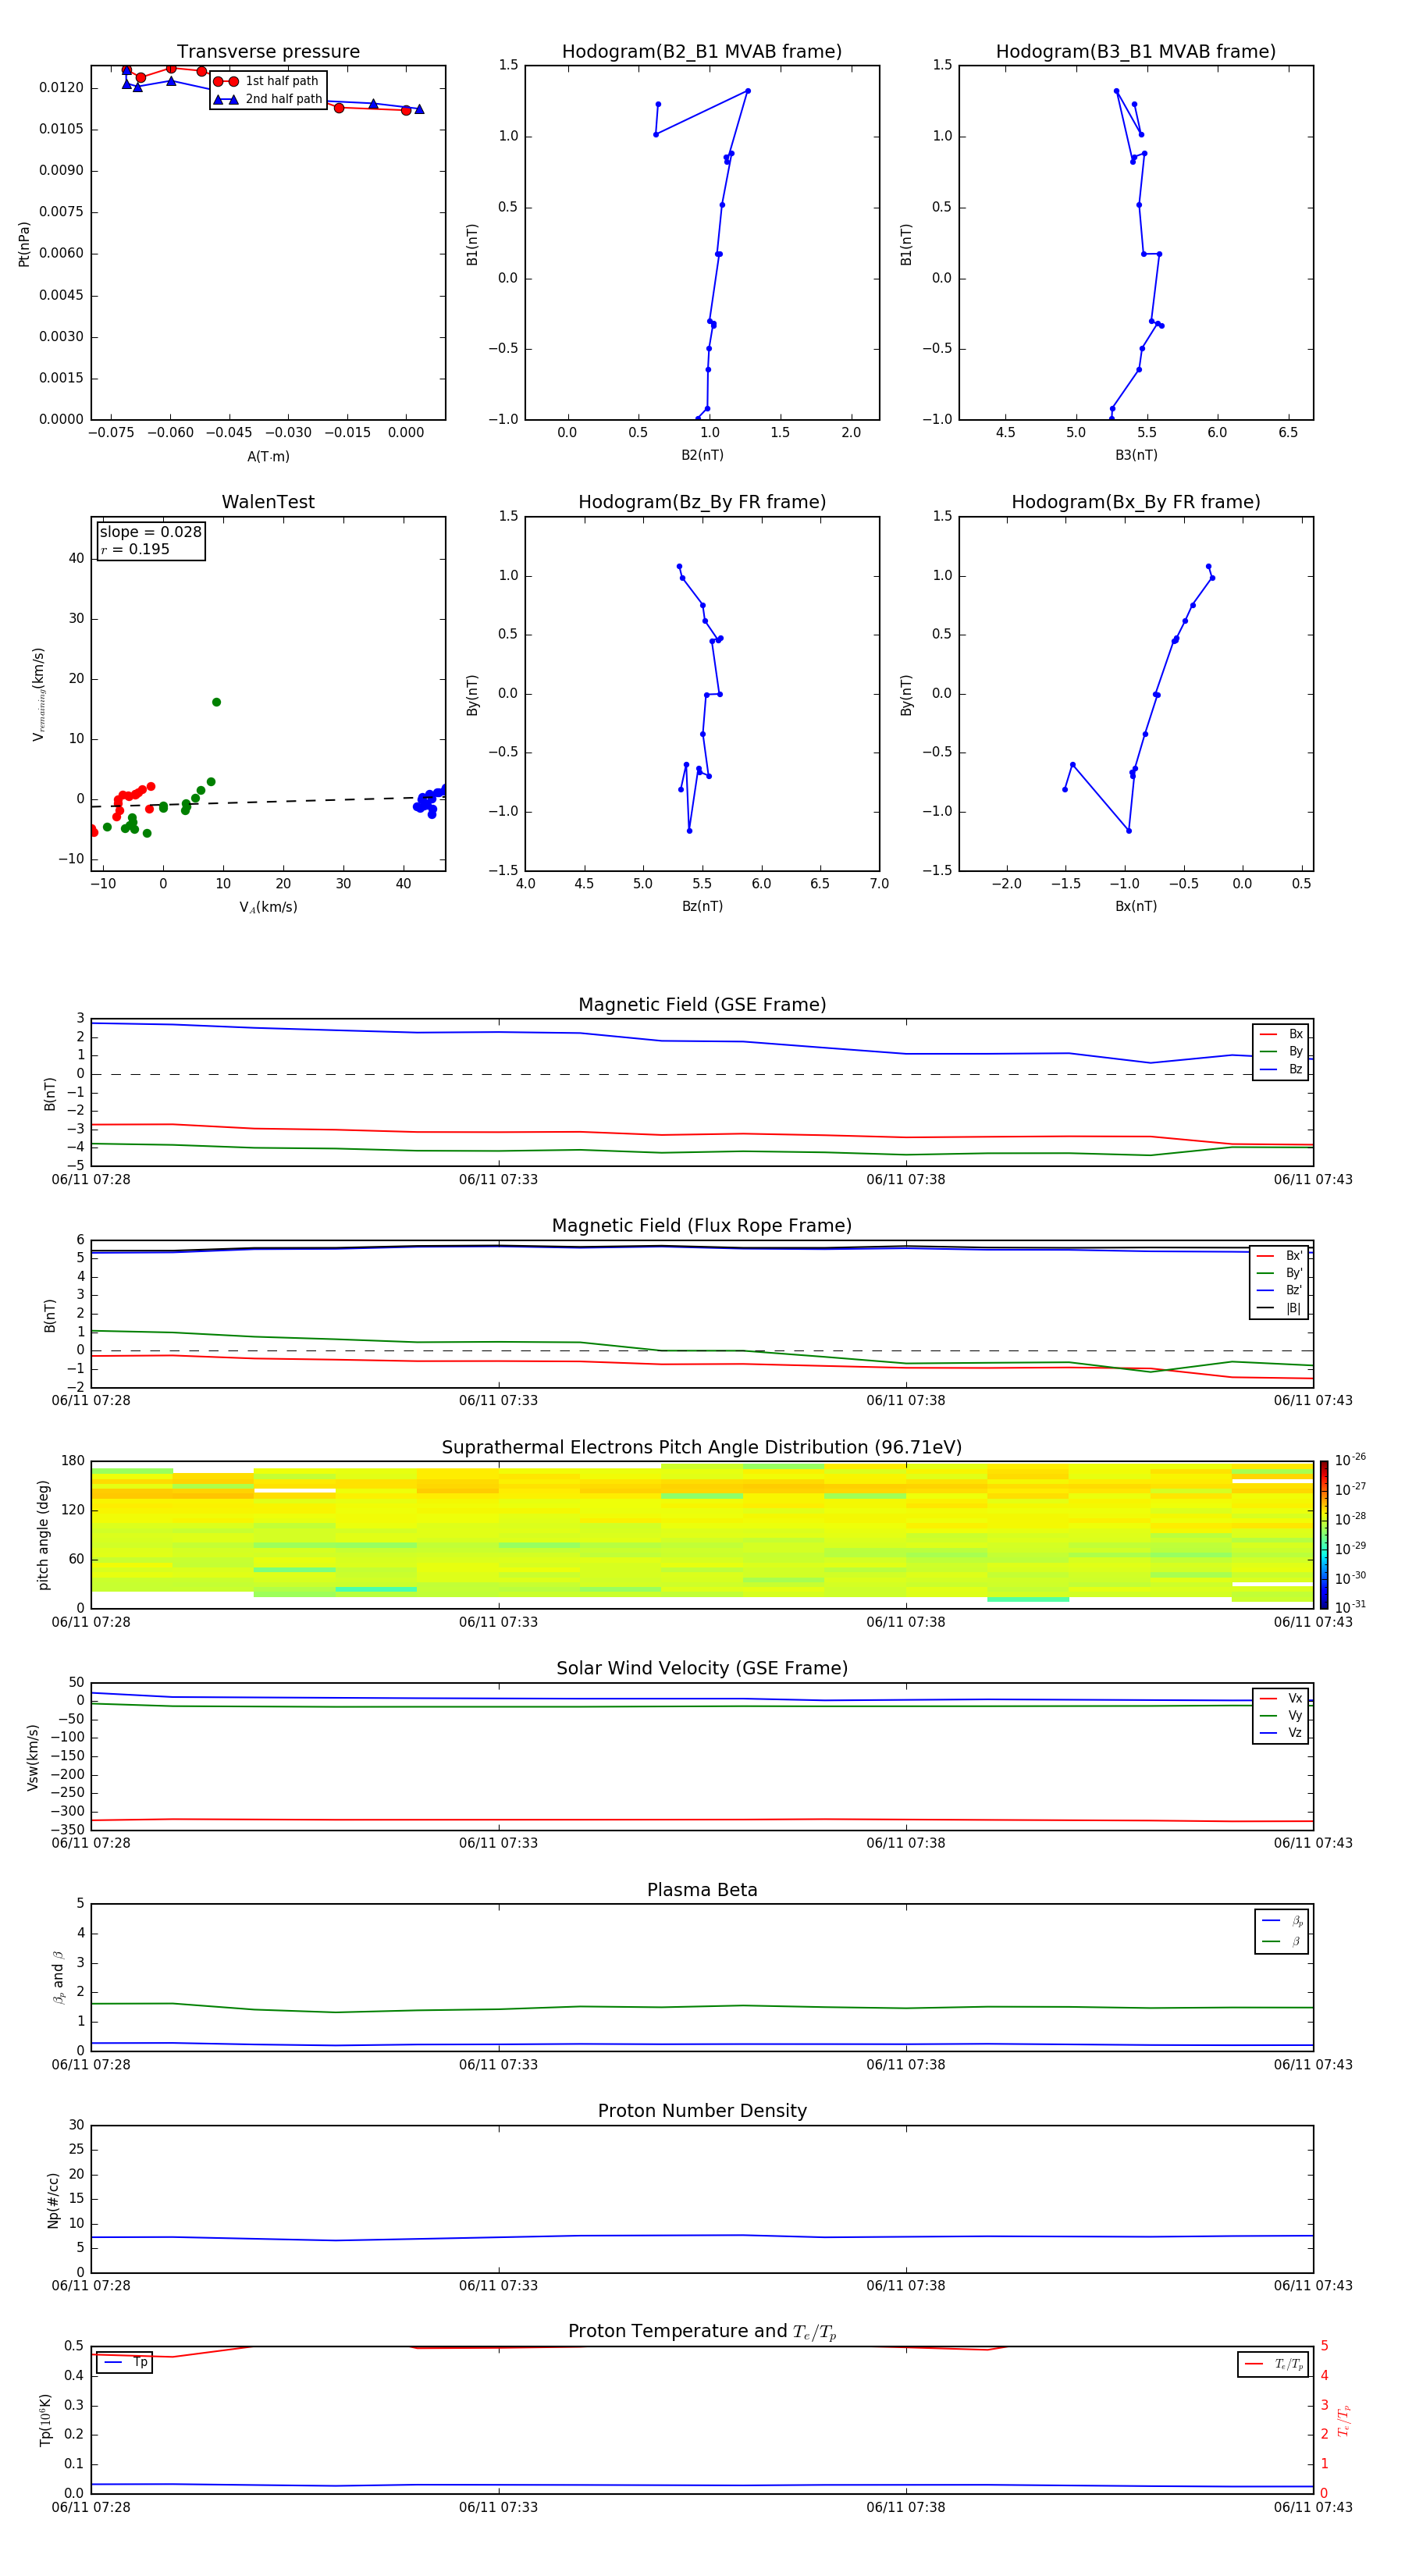This screenshot has width=1405, height=2576.
Task: Click the "Hodogram(Bz_By FR frame)" title
Action: [702, 502]
